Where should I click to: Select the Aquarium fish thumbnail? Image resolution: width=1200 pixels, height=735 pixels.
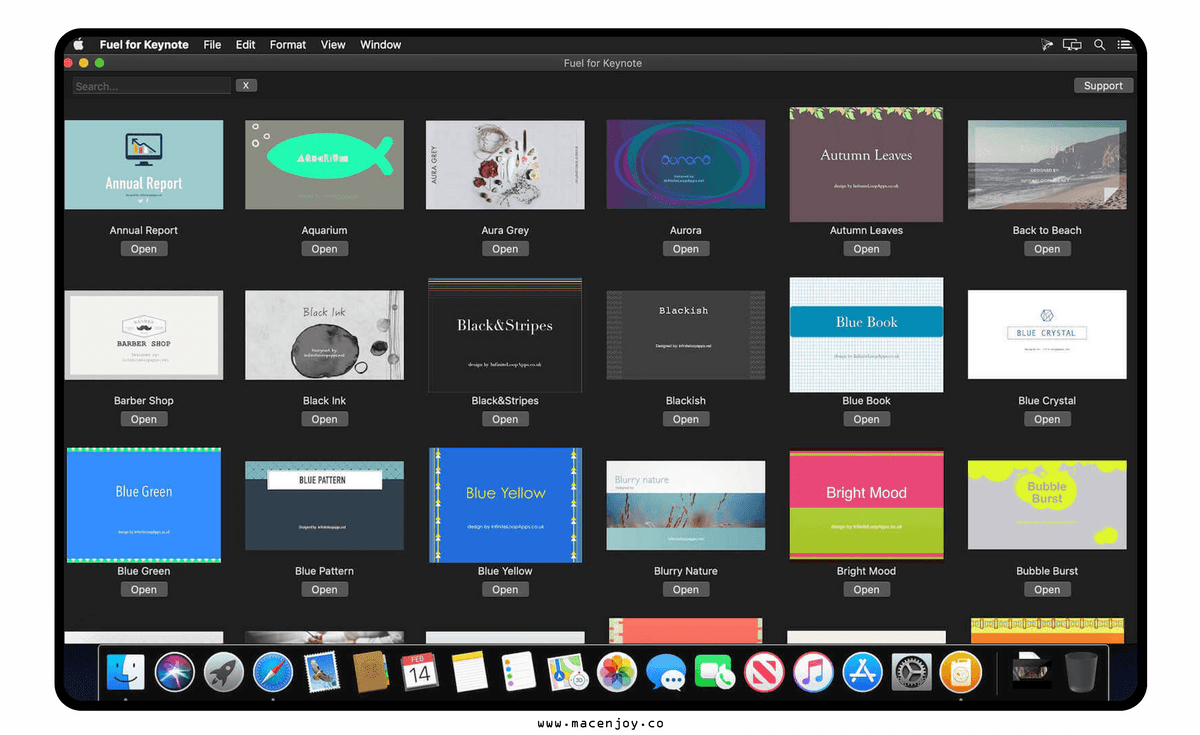click(325, 165)
